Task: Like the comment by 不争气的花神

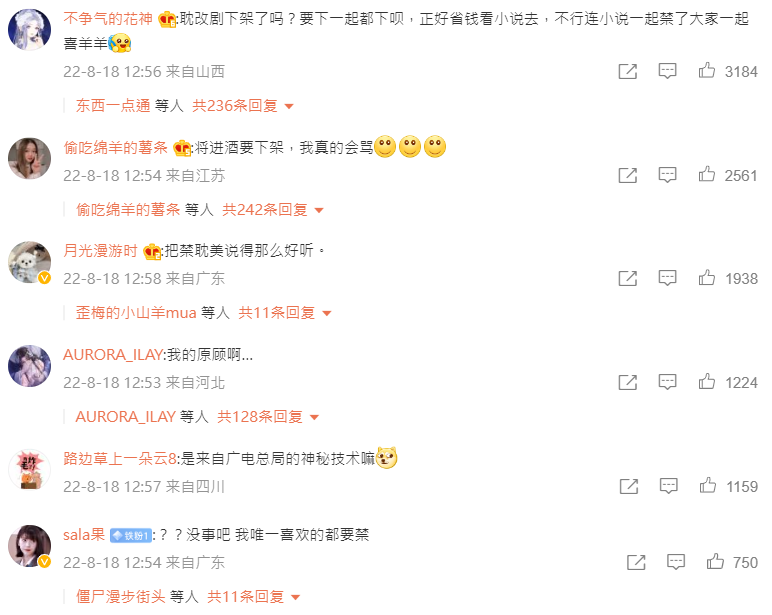Action: [x=707, y=71]
